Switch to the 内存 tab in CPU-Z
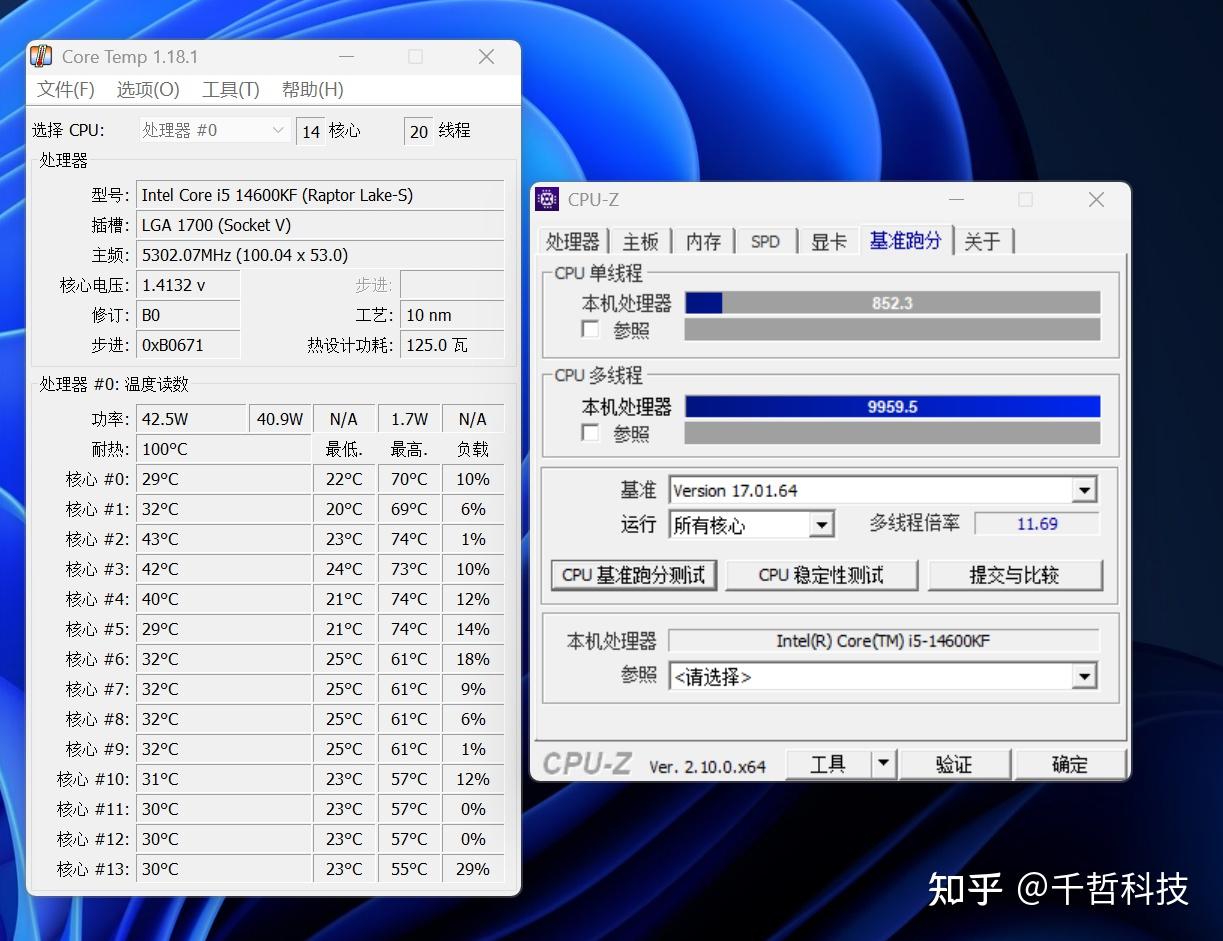 (x=704, y=241)
